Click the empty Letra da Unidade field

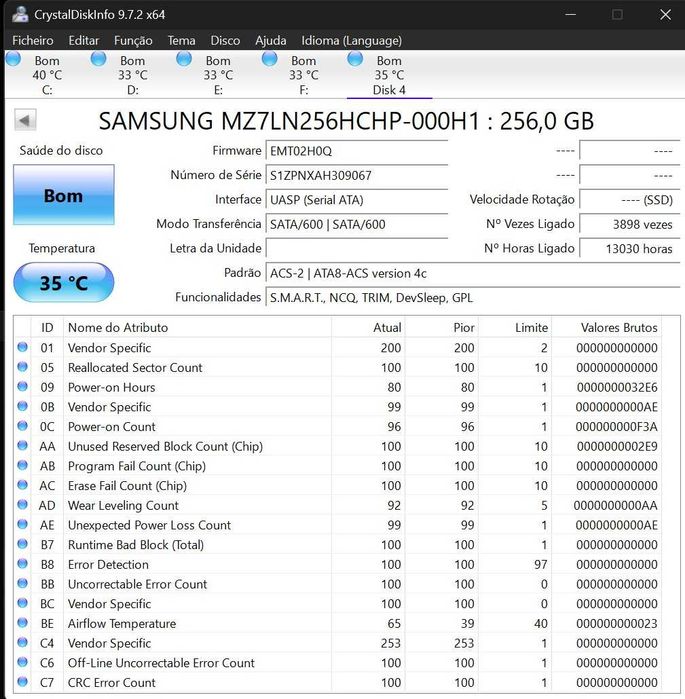[x=357, y=248]
